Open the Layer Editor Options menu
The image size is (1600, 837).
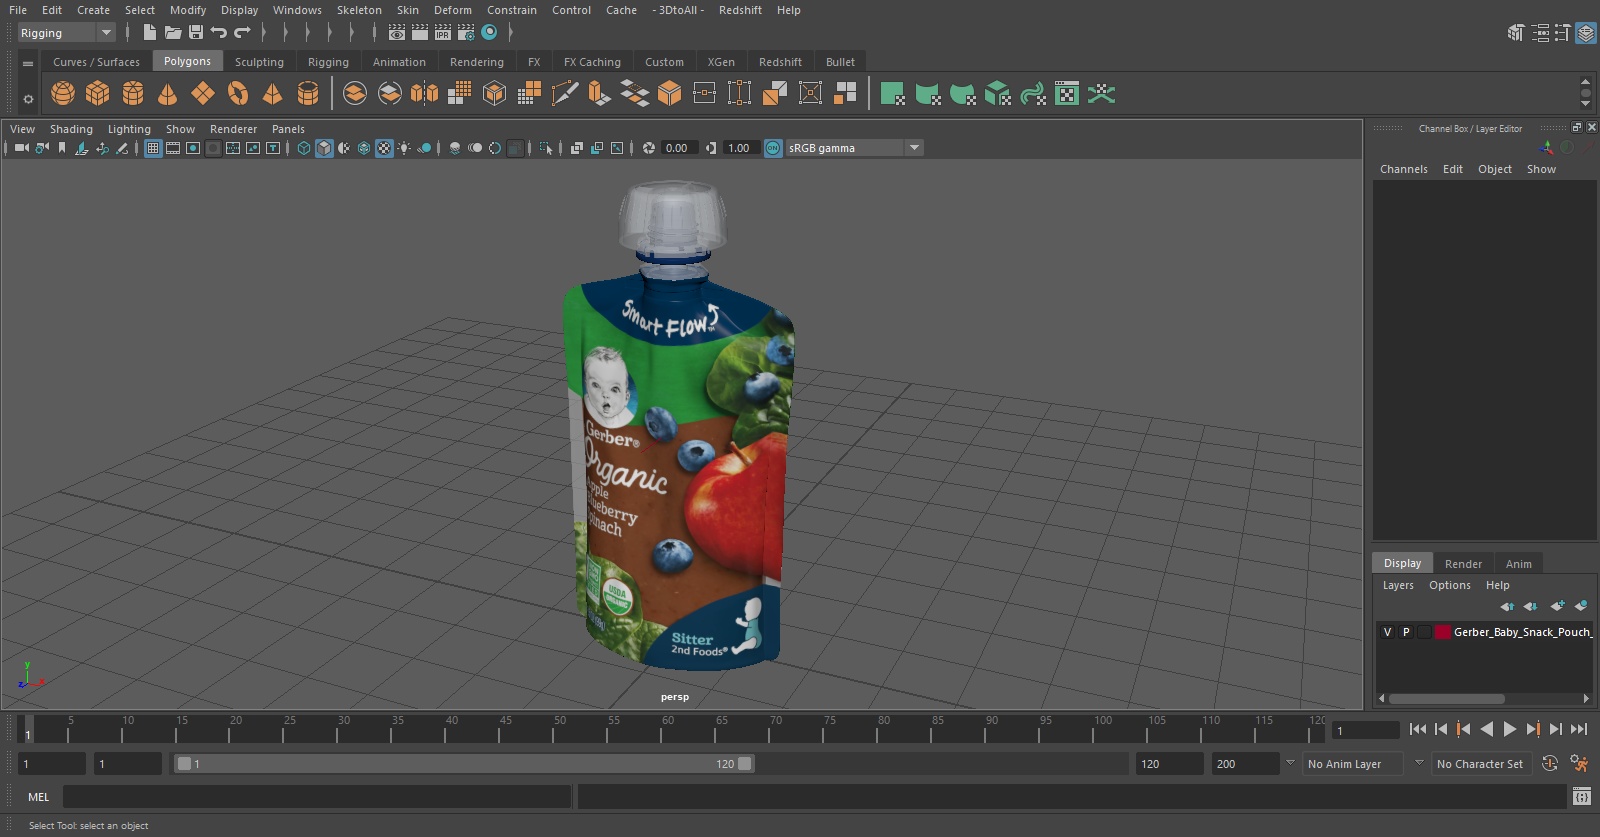[1449, 585]
